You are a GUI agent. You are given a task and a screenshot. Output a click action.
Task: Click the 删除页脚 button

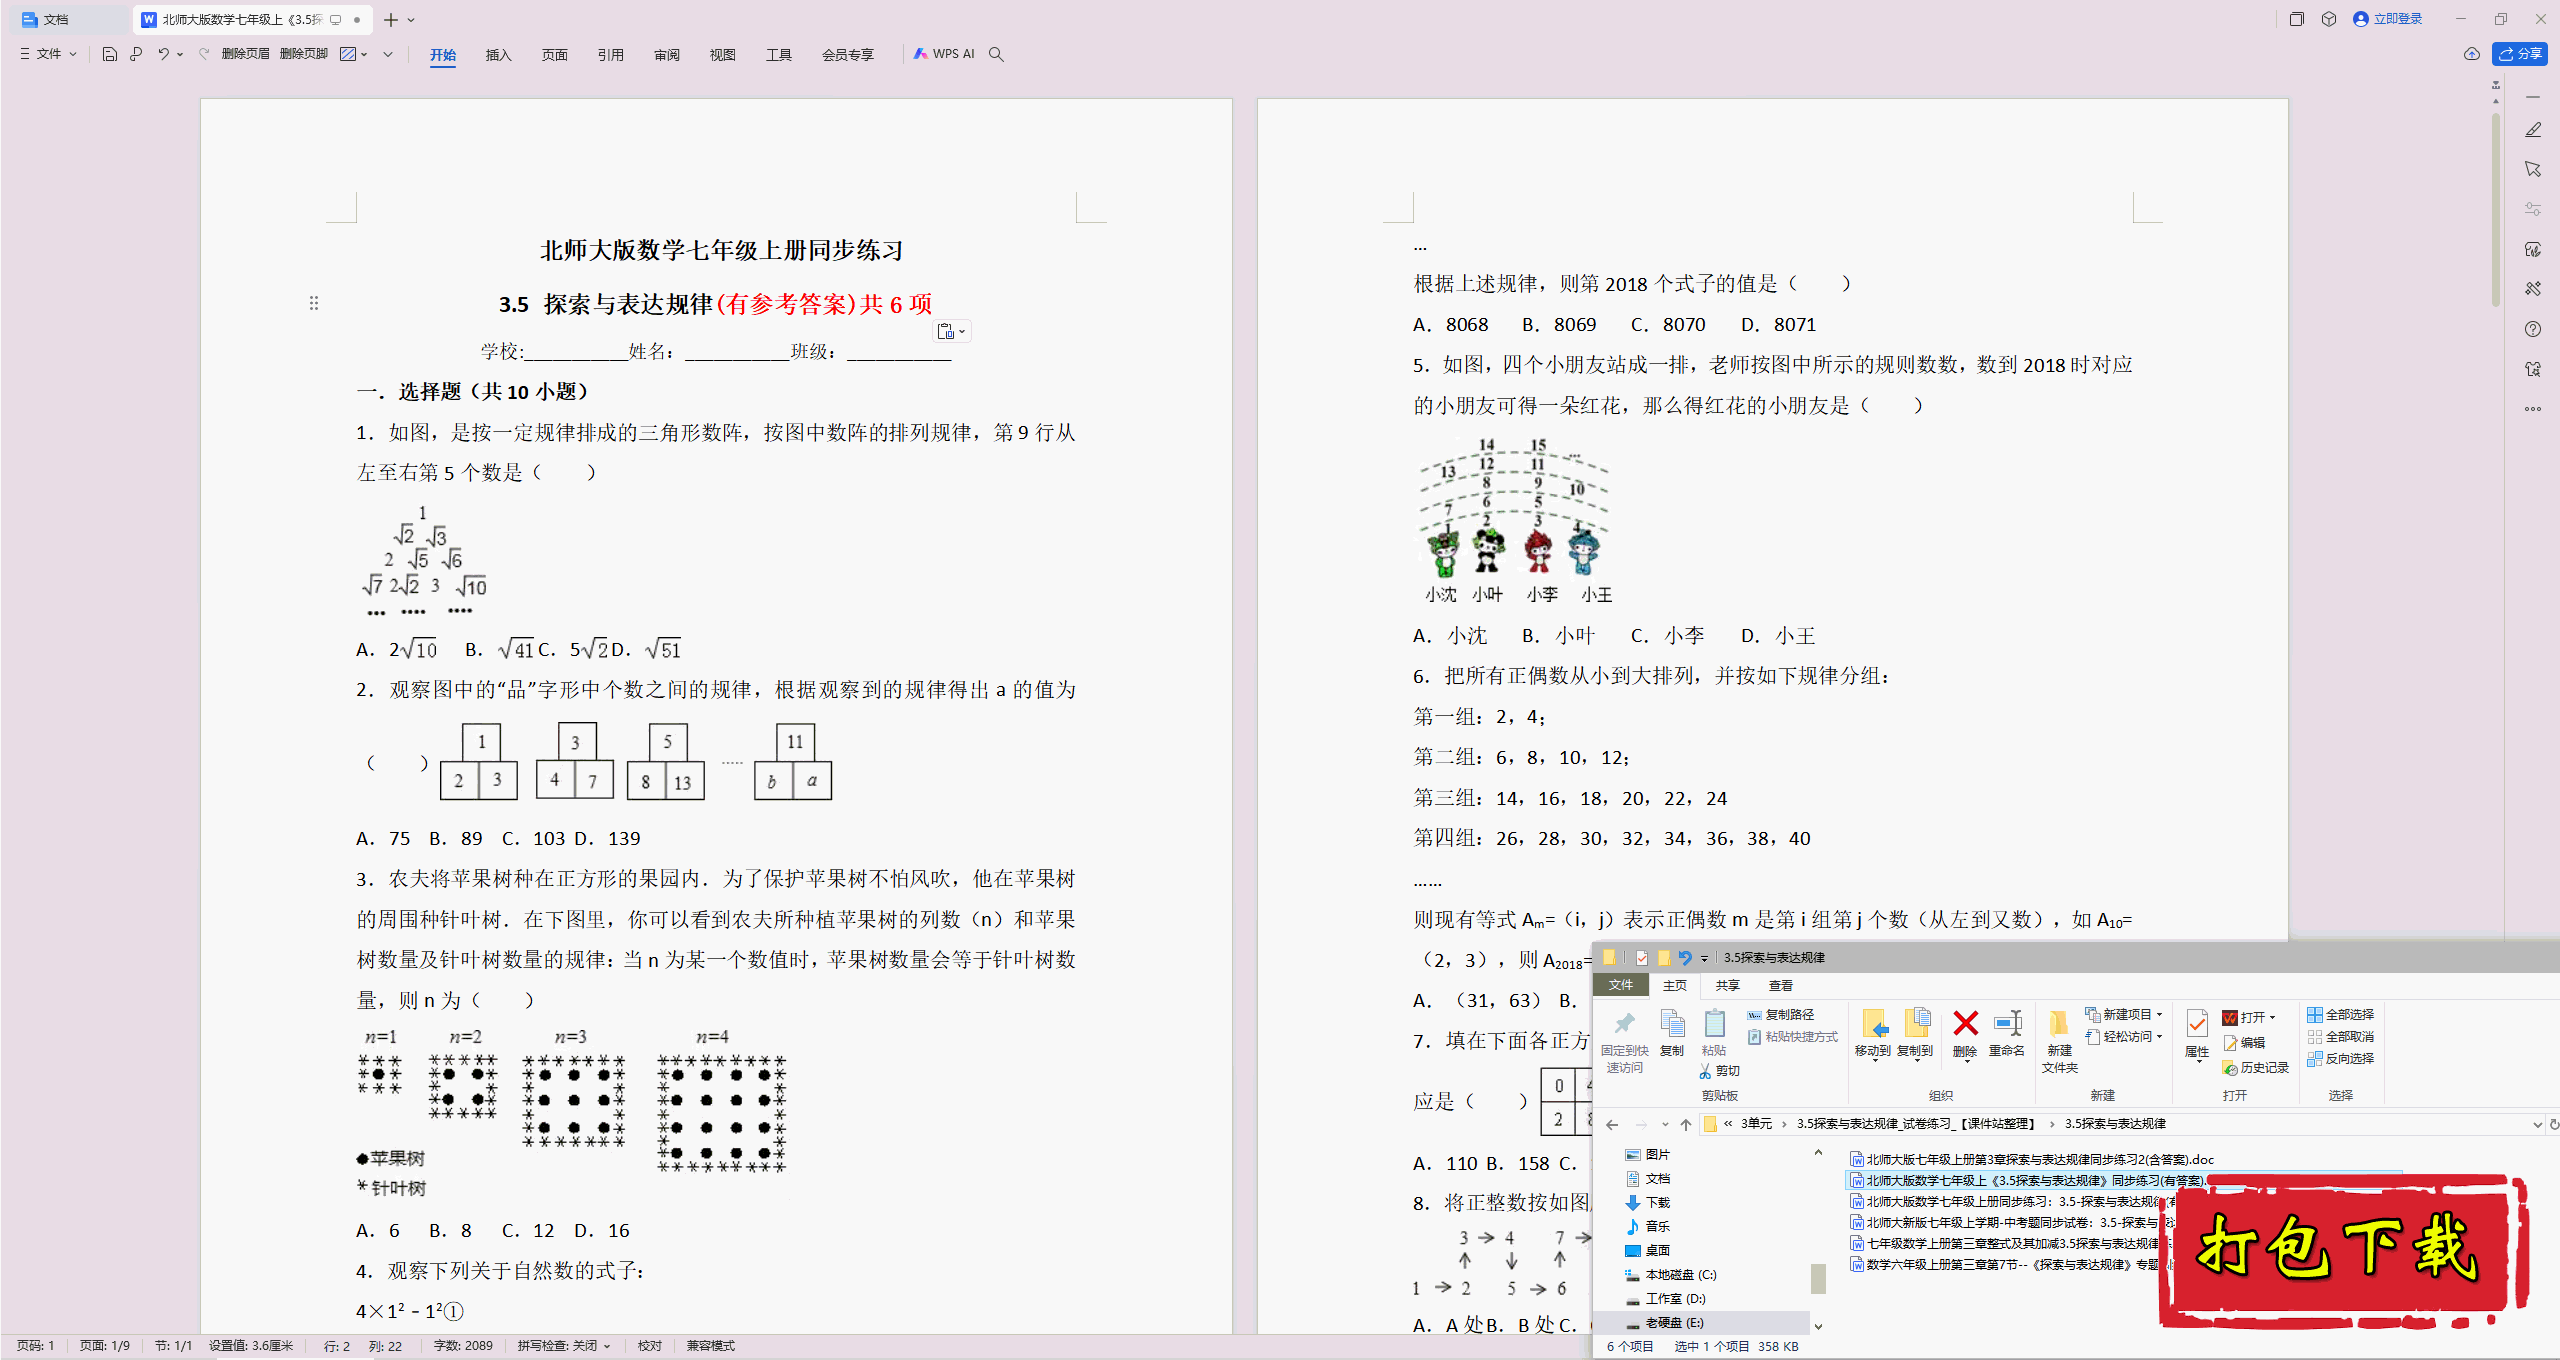tap(304, 54)
